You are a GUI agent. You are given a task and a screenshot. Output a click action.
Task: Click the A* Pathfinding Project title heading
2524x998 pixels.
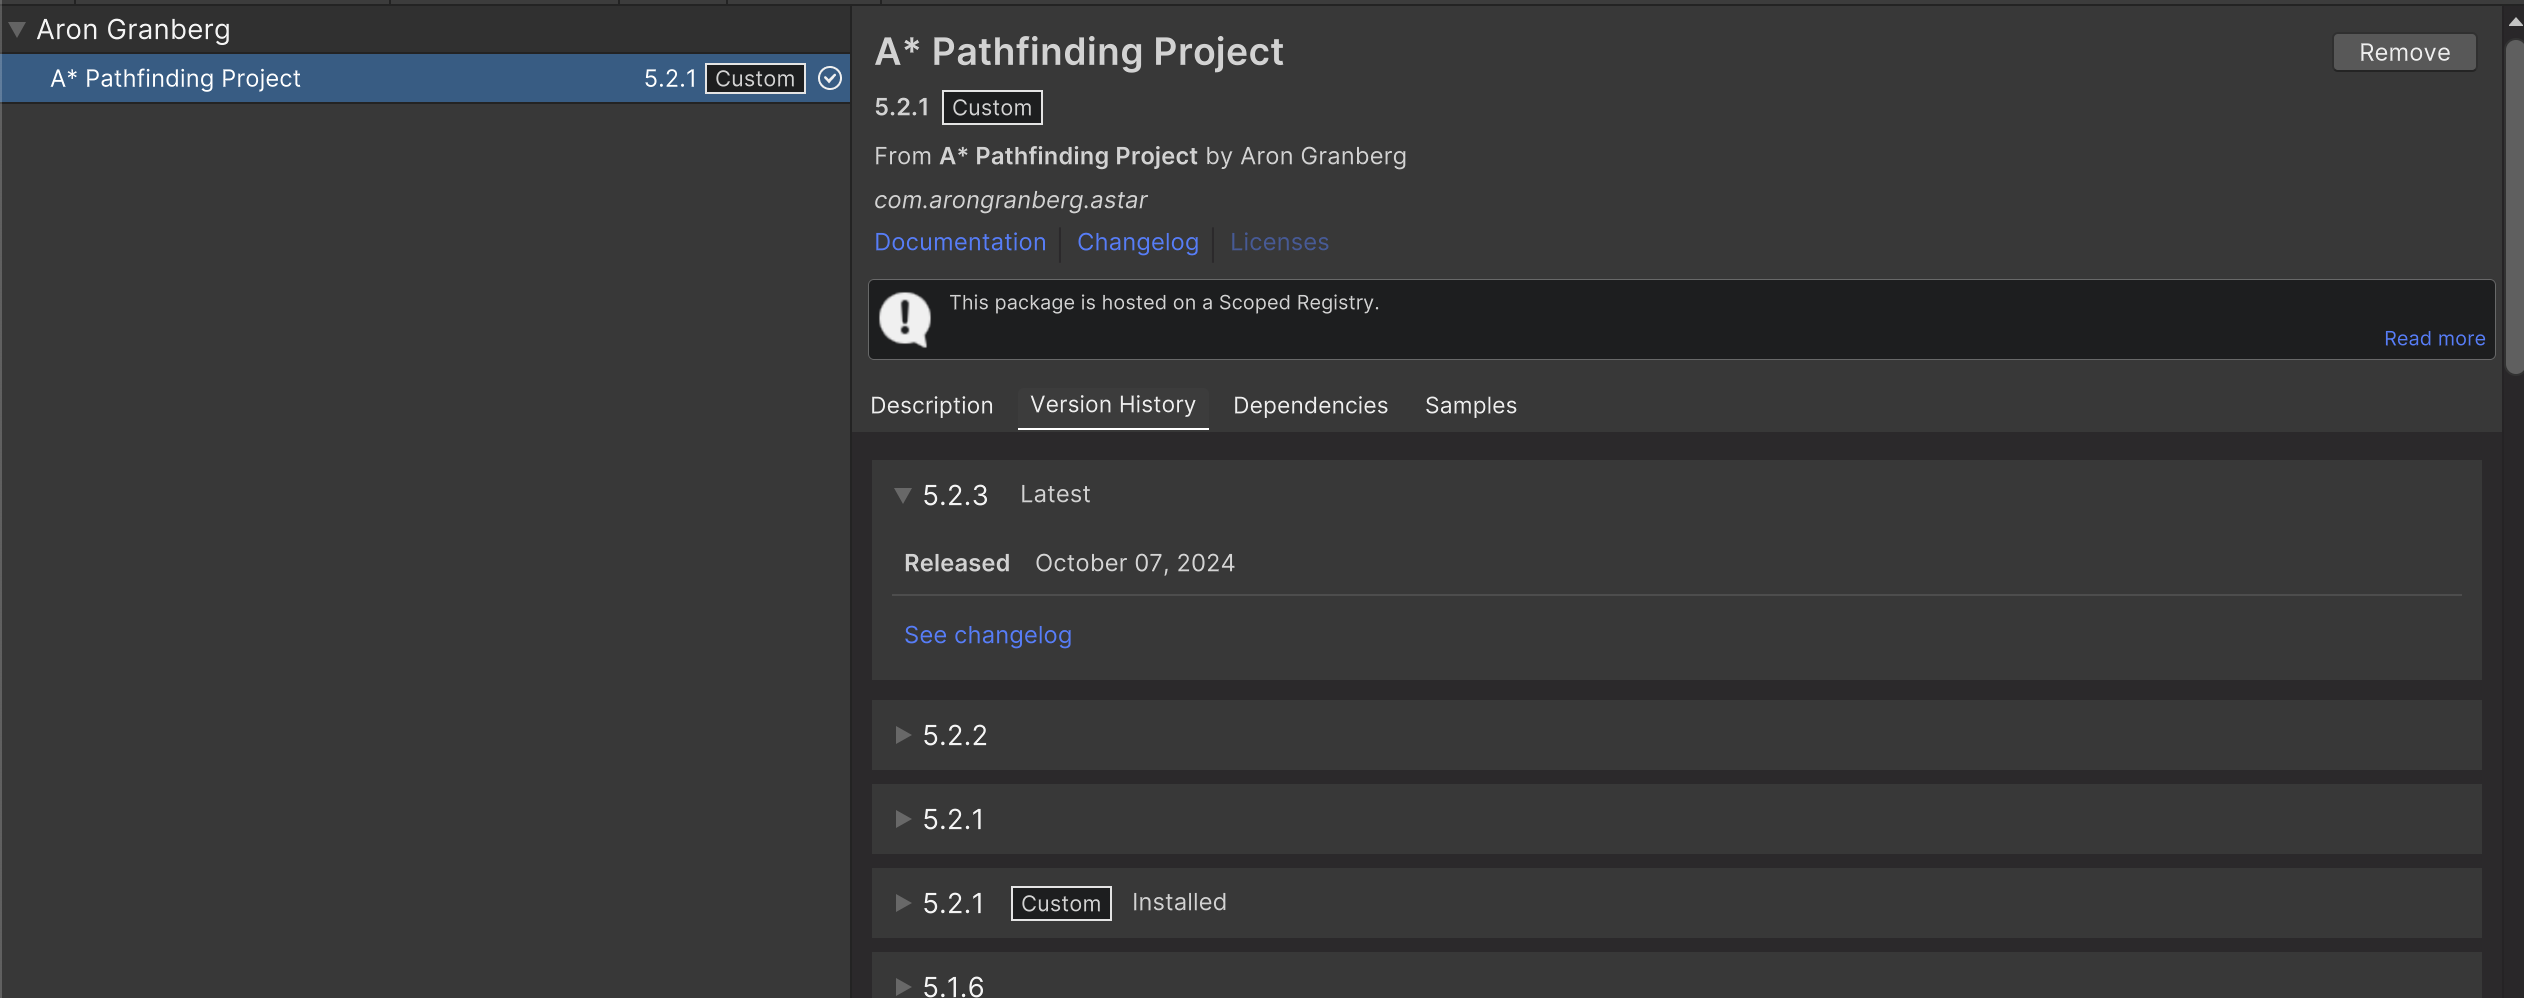[x=1079, y=52]
